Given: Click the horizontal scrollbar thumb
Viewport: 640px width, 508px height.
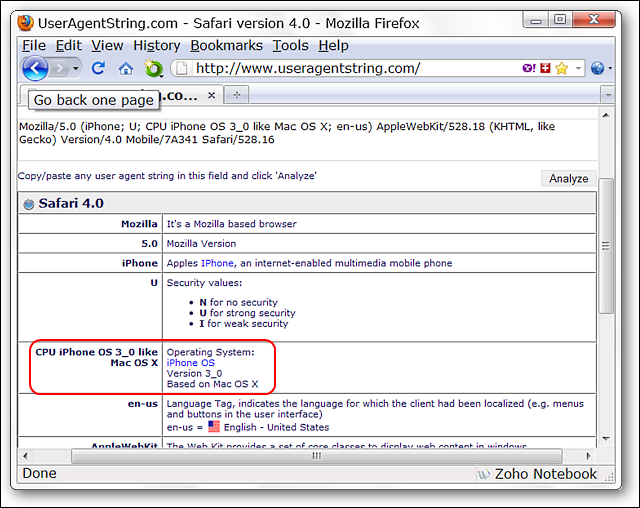Looking at the screenshot, I should point(315,456).
